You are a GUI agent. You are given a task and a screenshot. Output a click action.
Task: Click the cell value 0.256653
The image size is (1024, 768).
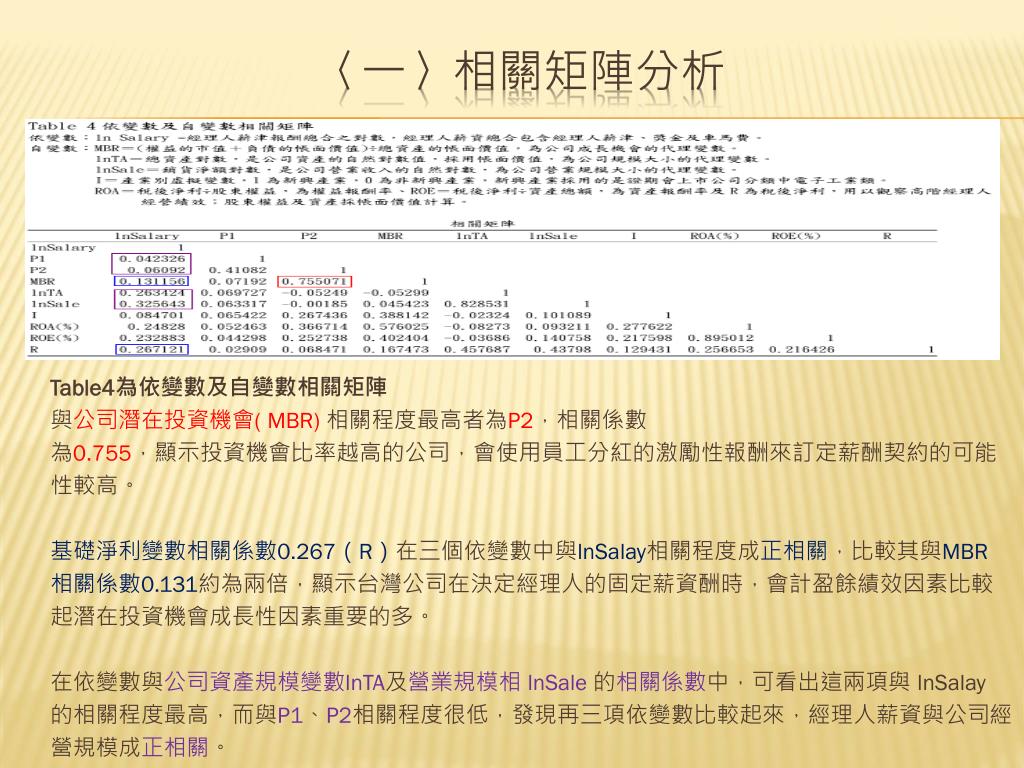[720, 349]
